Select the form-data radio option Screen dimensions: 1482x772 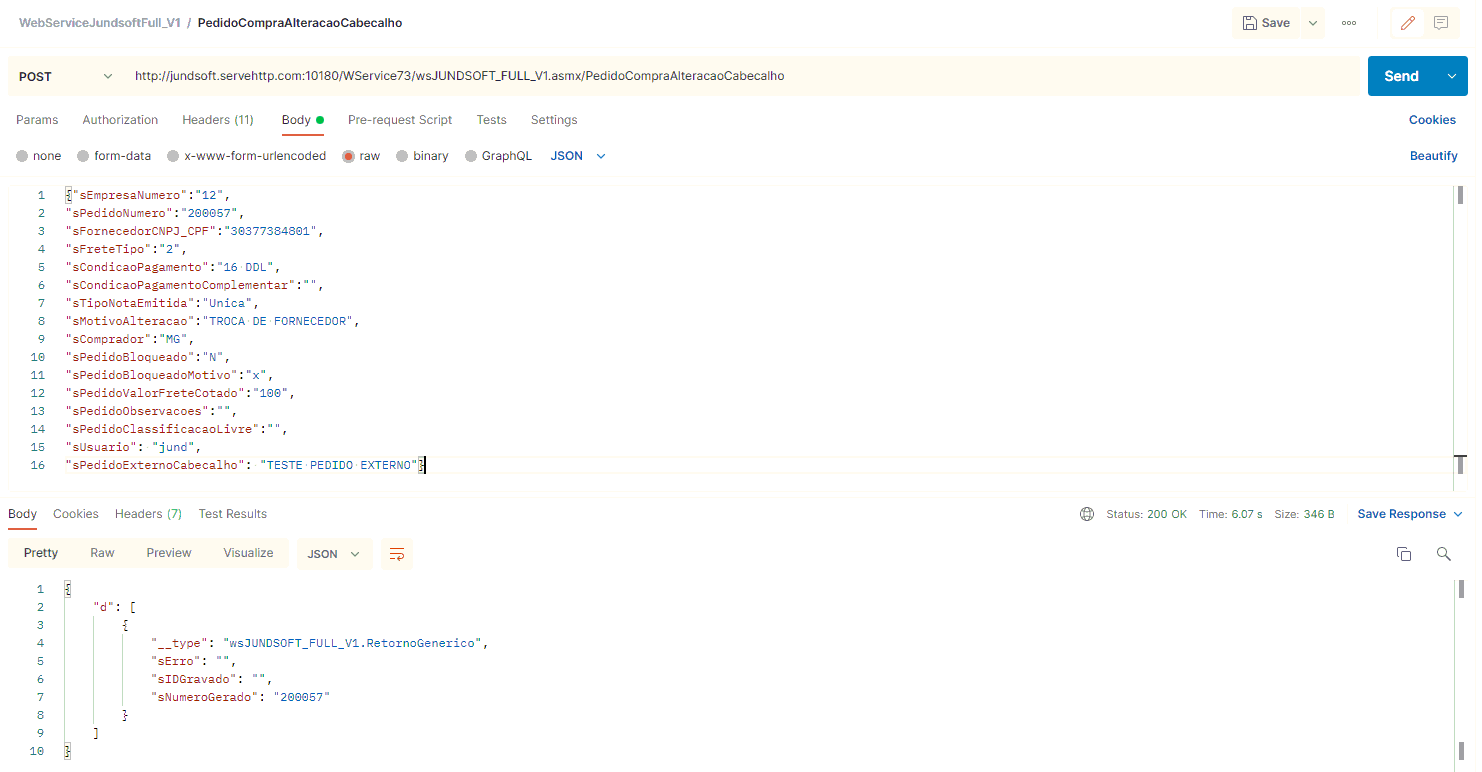tap(83, 156)
